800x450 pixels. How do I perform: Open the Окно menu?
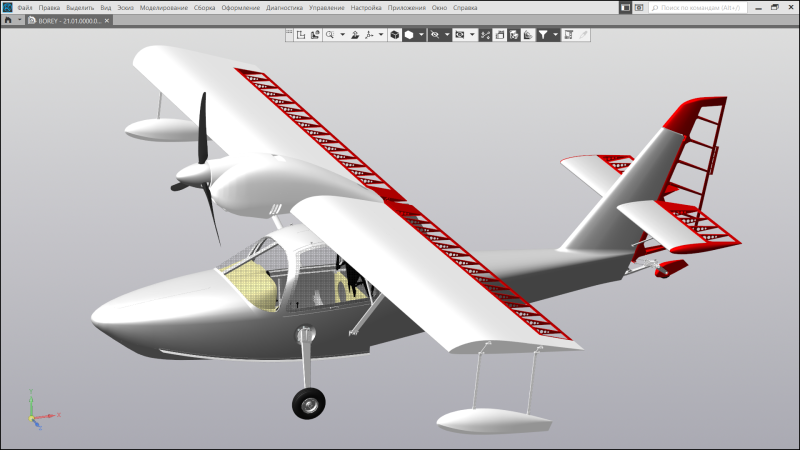tap(439, 8)
